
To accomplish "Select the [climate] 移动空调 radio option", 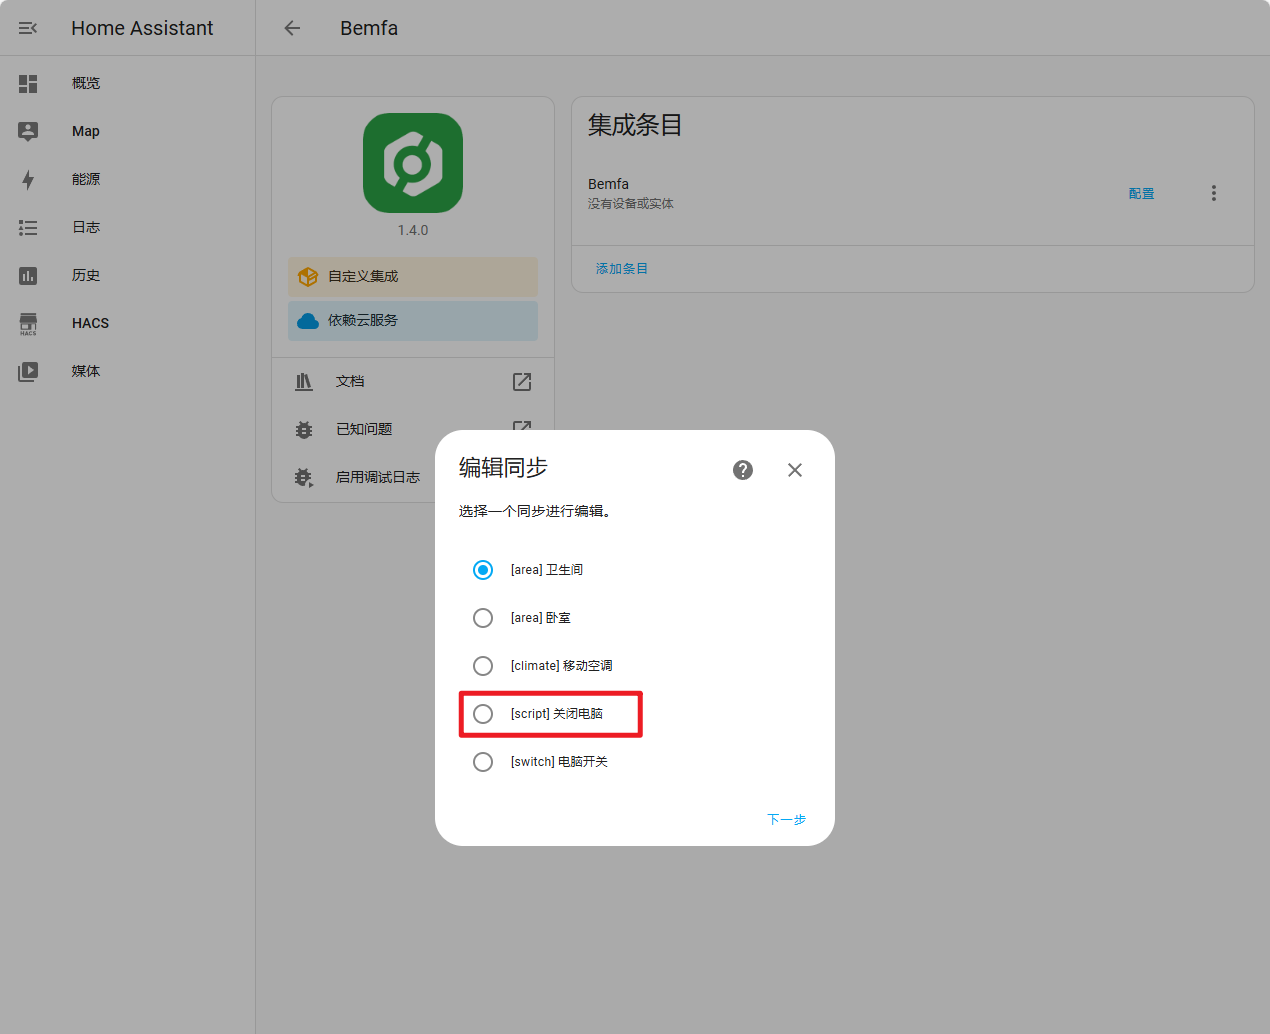I will coord(483,666).
